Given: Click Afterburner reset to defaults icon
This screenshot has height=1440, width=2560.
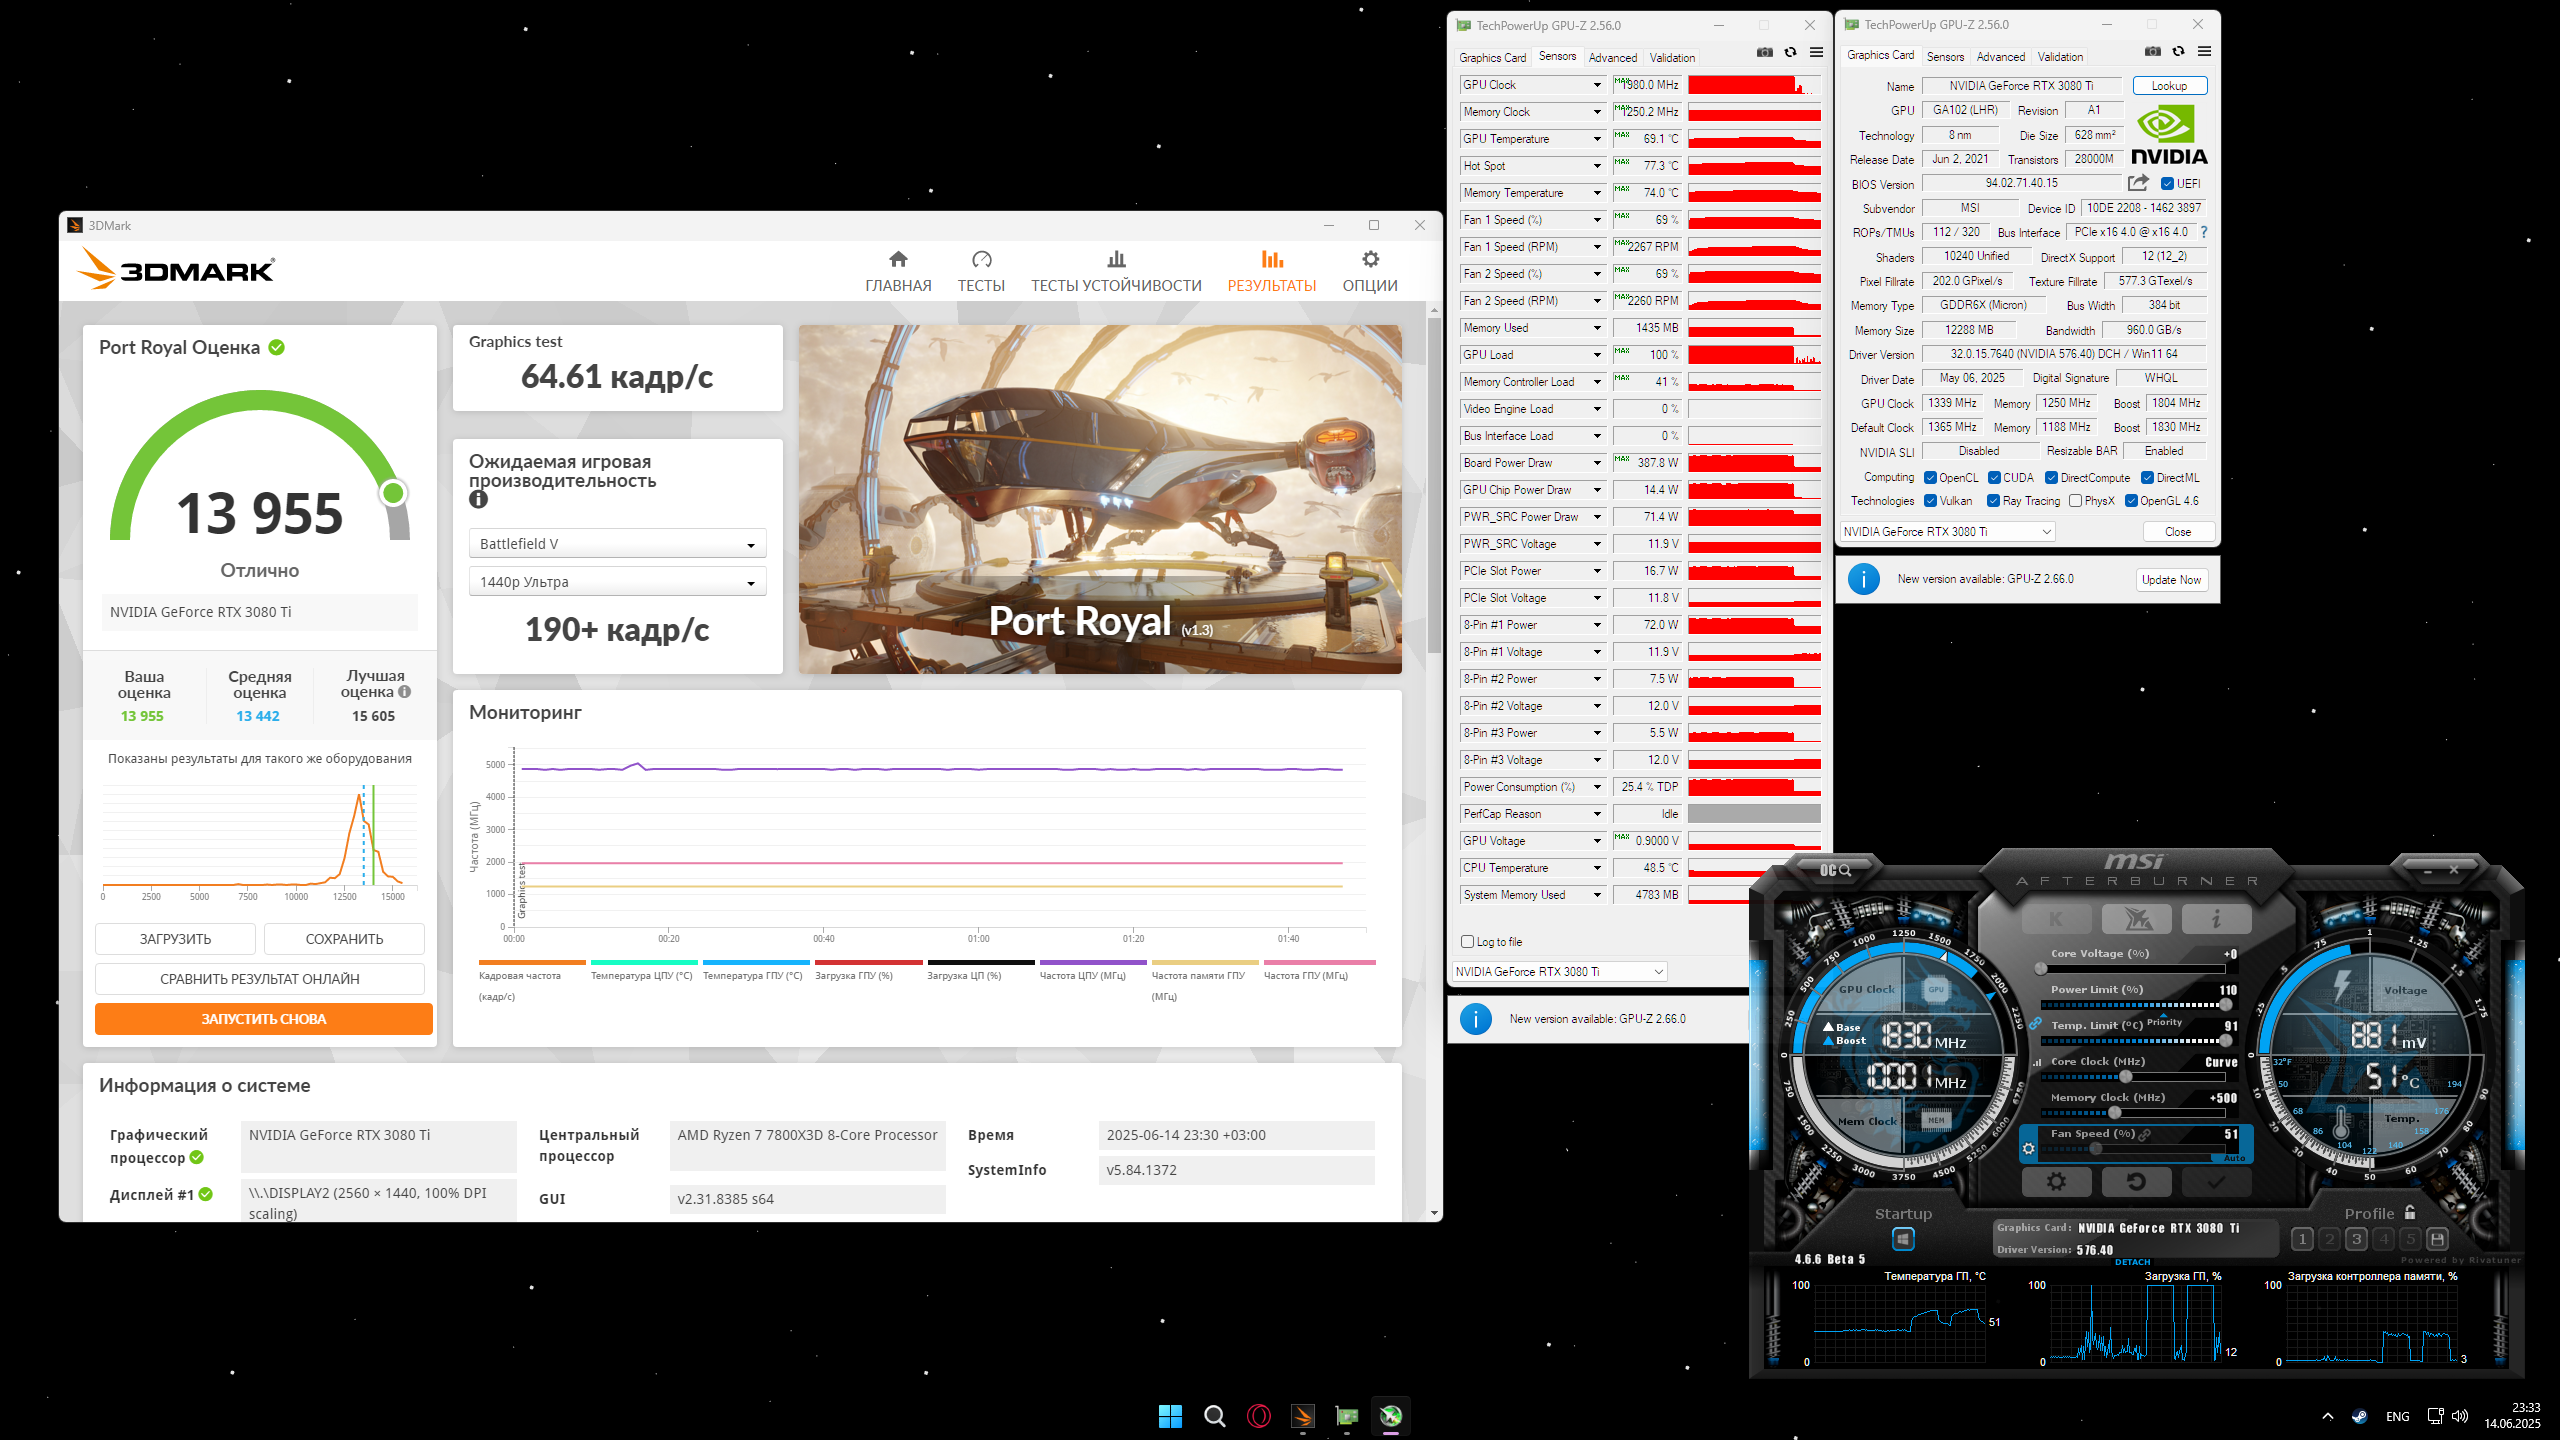Looking at the screenshot, I should tap(2136, 1182).
